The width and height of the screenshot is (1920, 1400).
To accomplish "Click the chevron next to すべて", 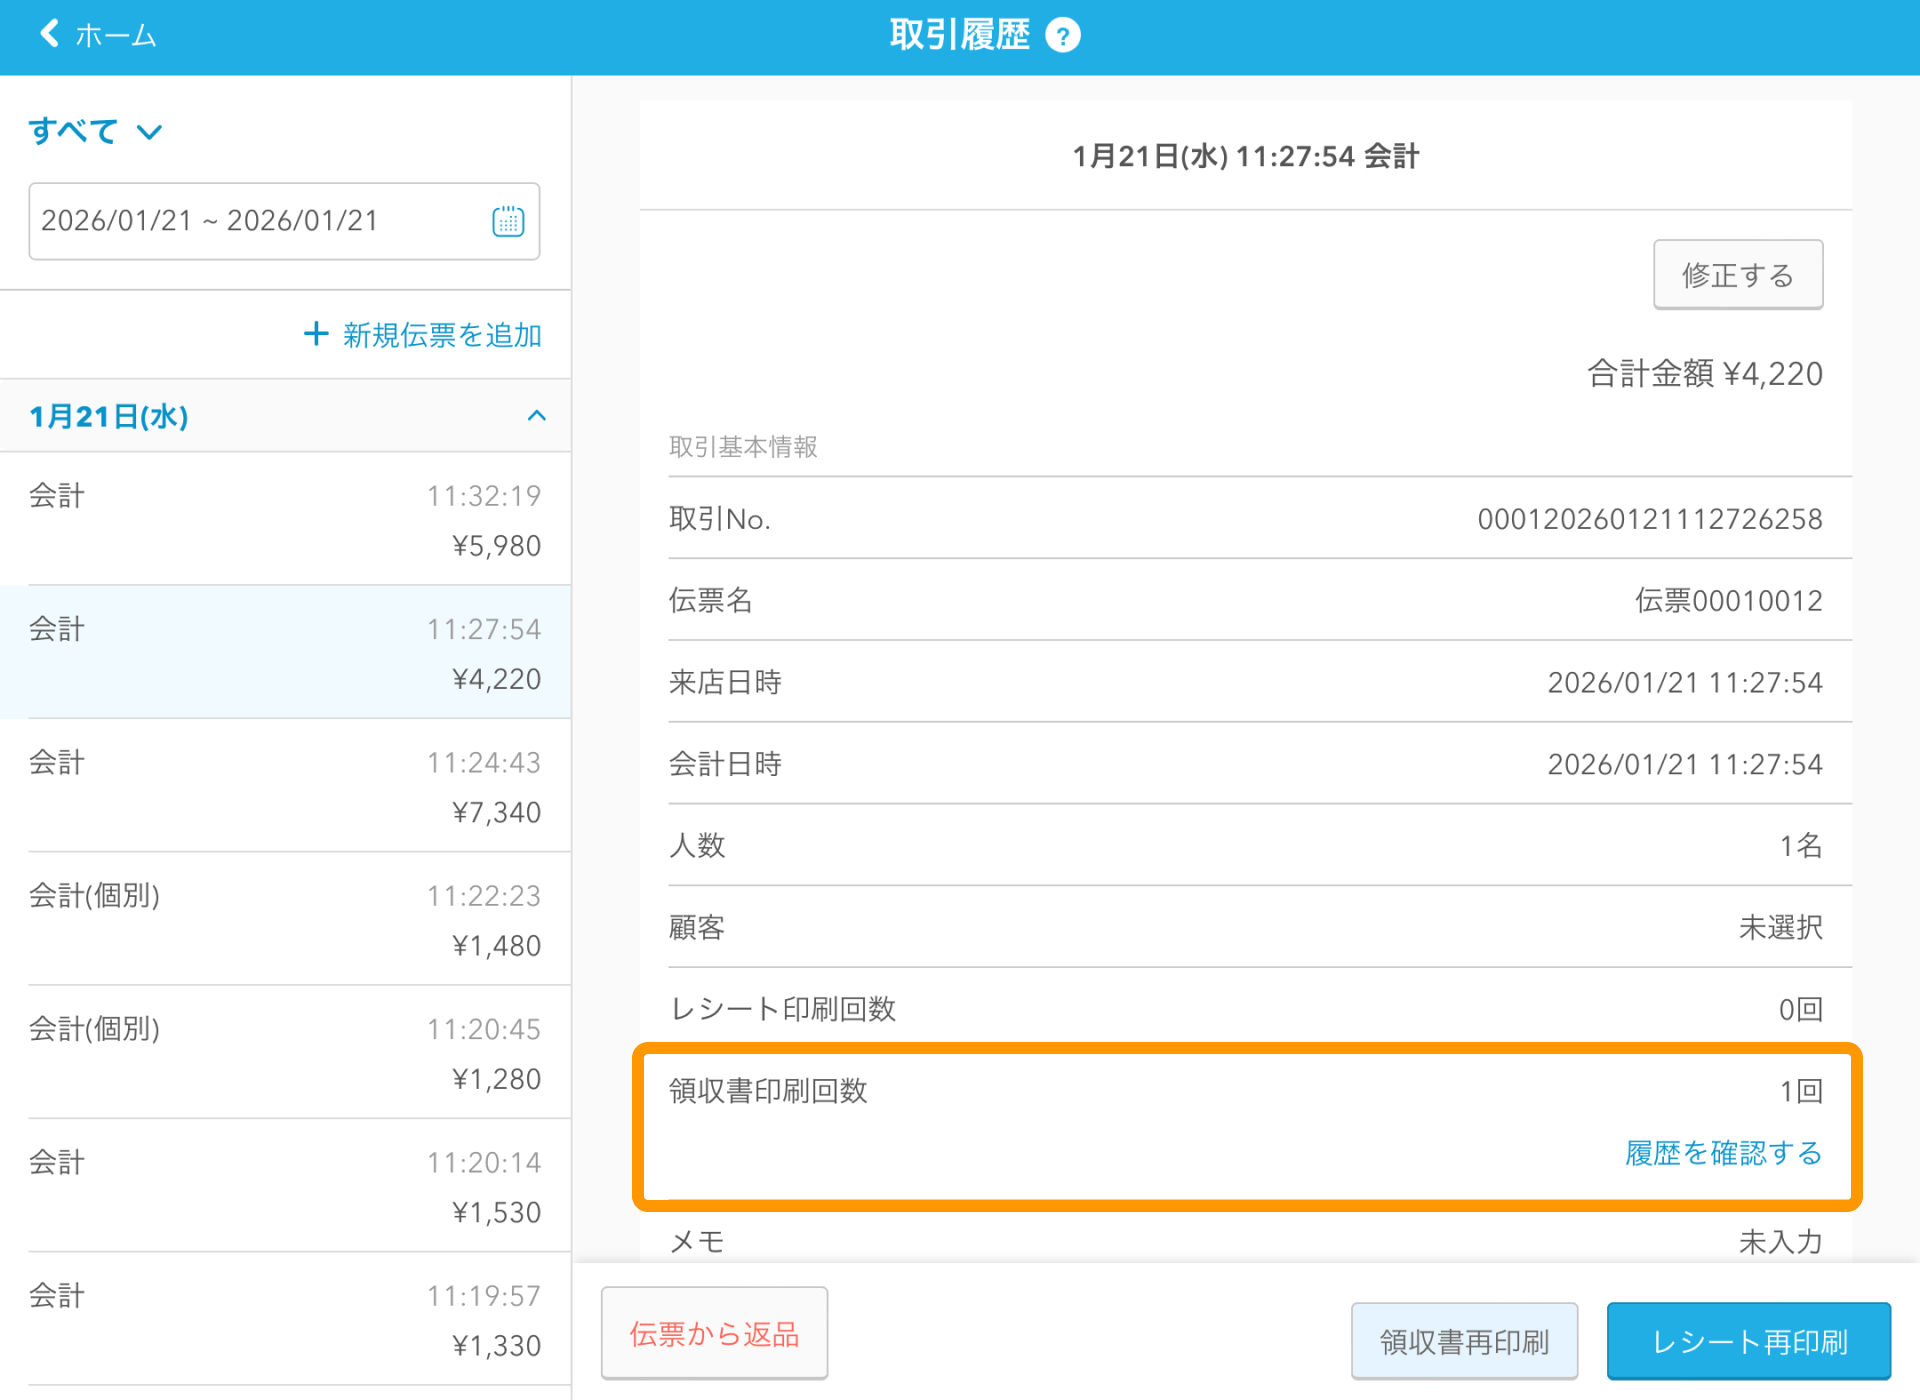I will click(x=148, y=132).
